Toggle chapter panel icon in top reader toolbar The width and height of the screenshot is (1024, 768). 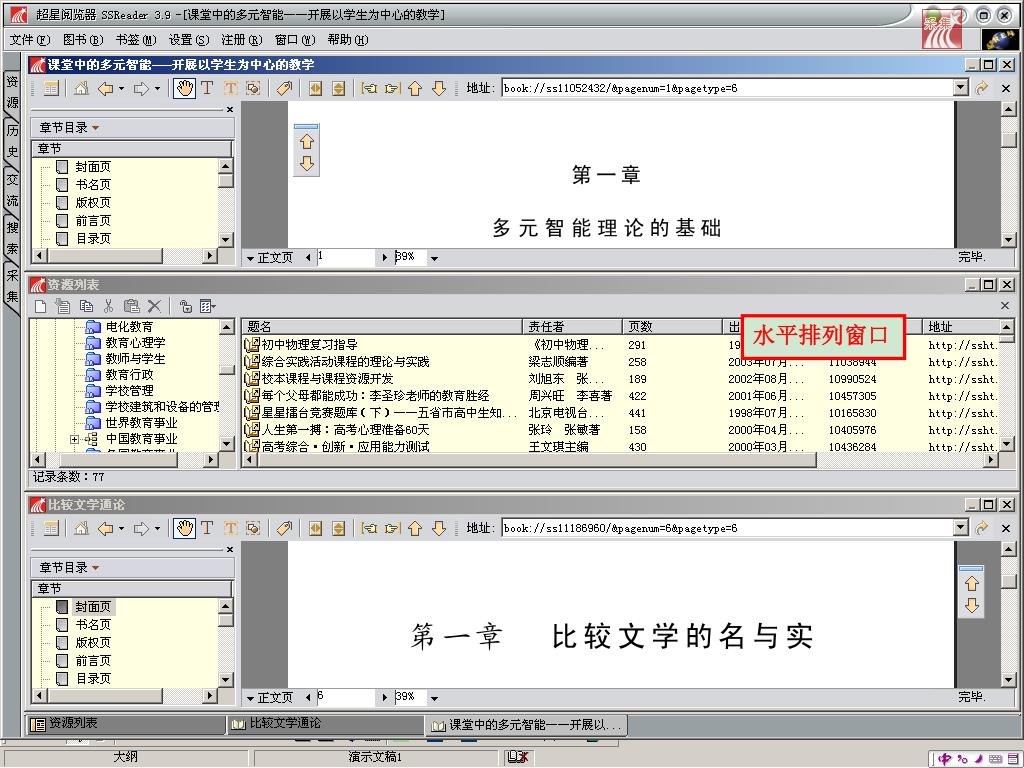point(52,88)
